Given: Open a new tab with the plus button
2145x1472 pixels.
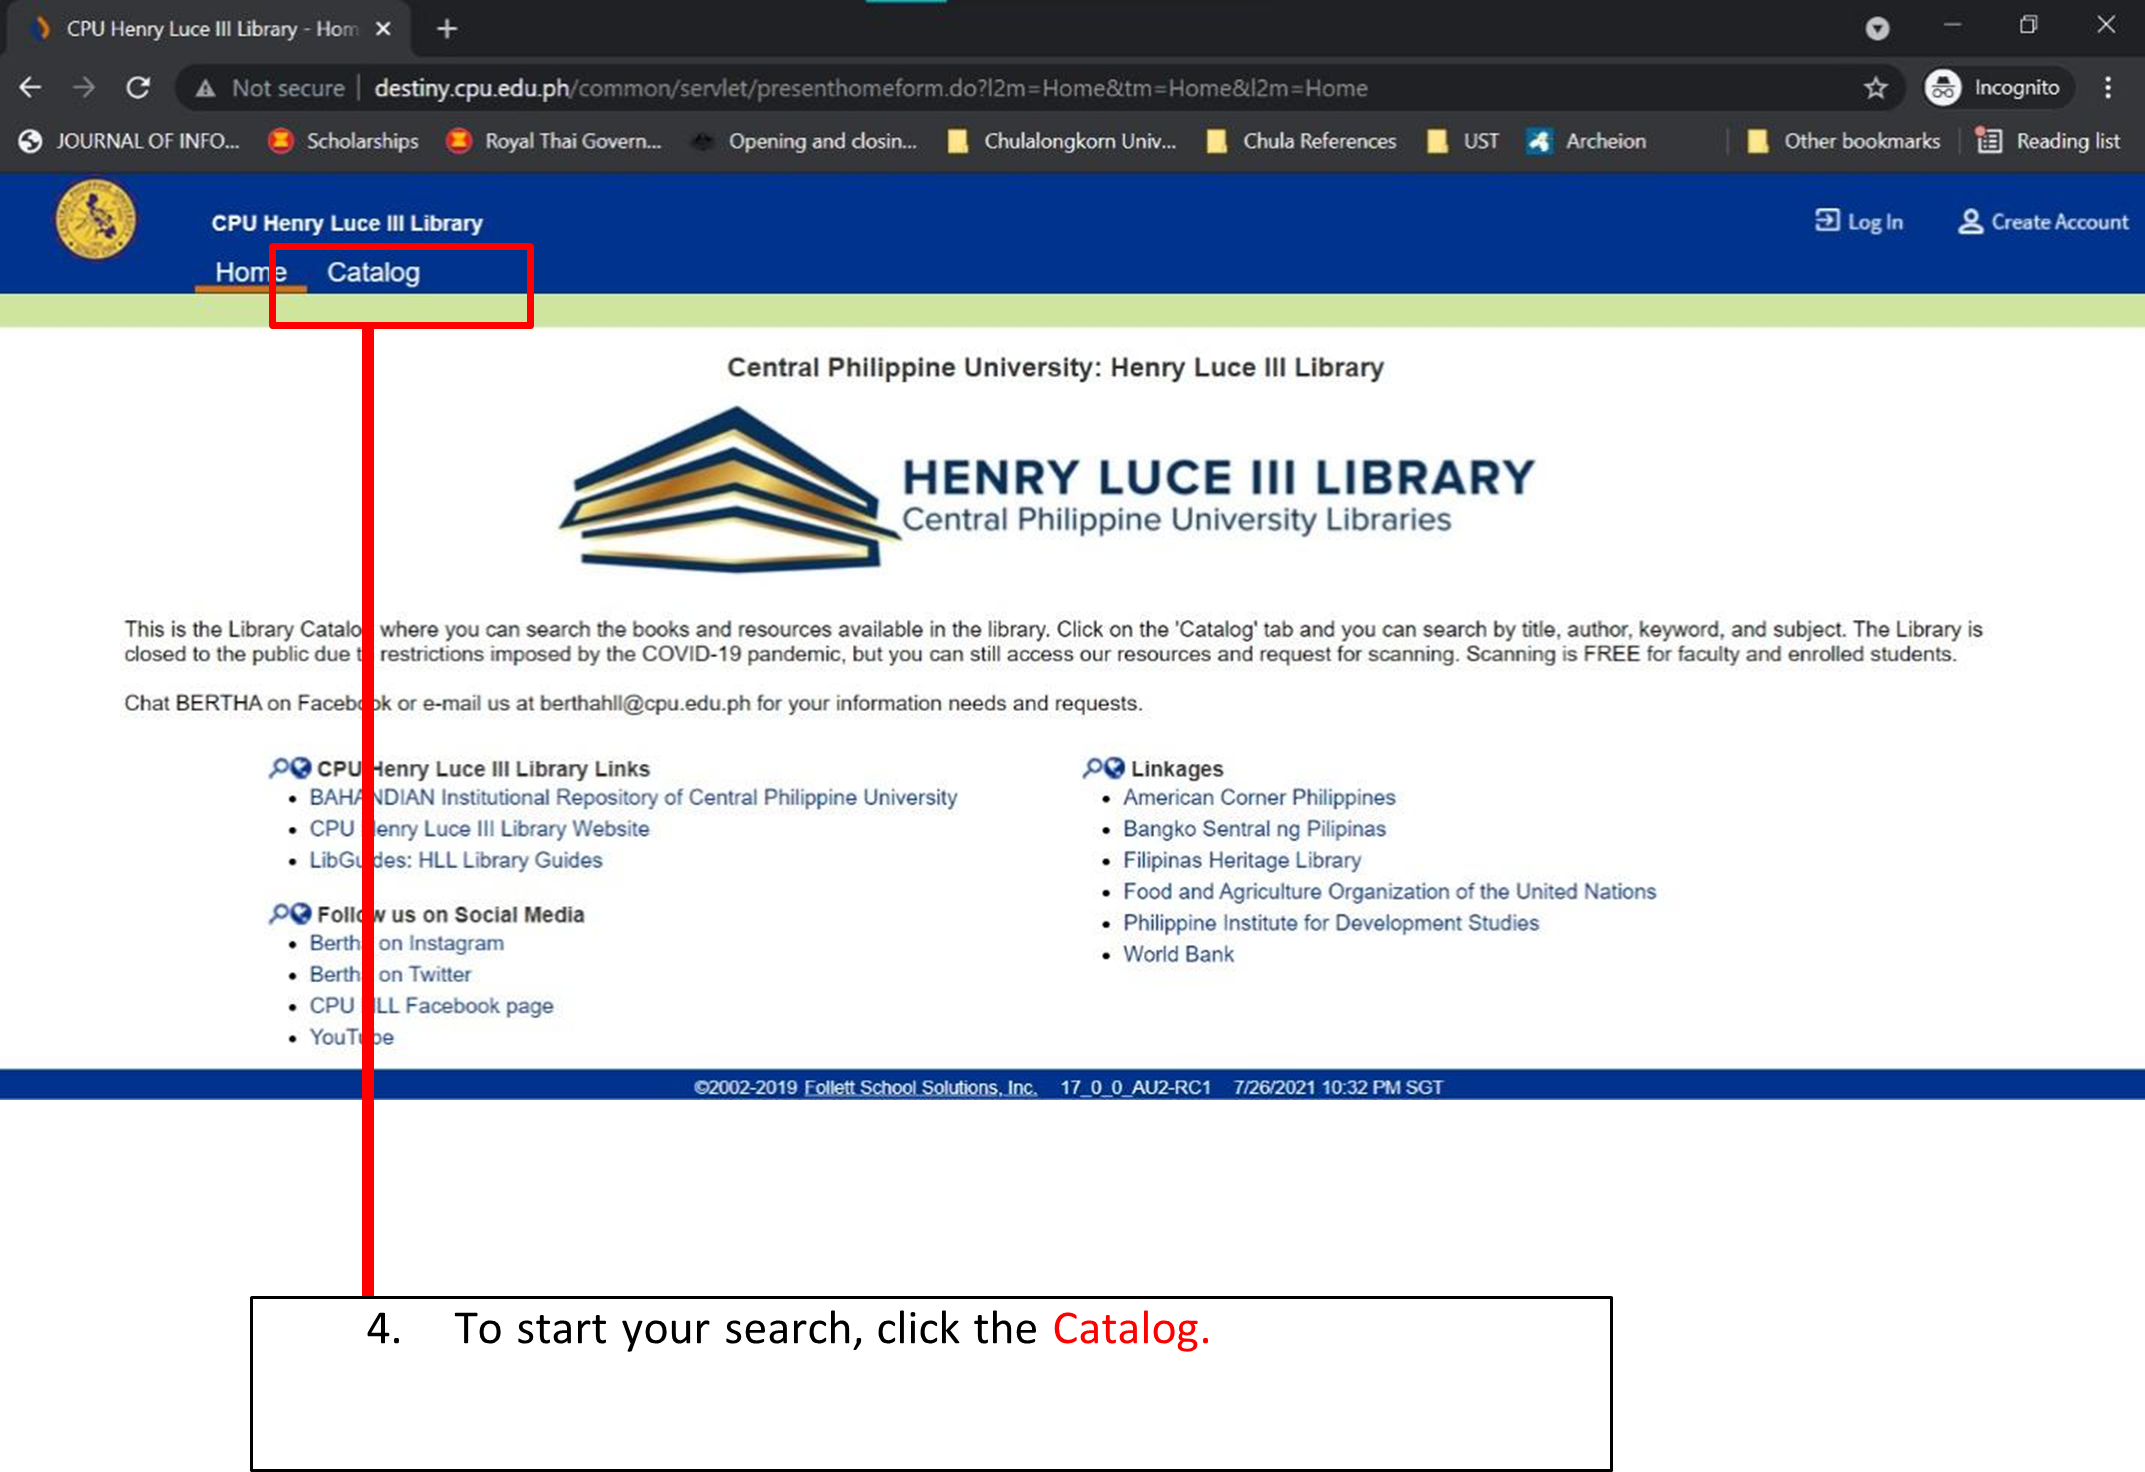Looking at the screenshot, I should point(447,29).
